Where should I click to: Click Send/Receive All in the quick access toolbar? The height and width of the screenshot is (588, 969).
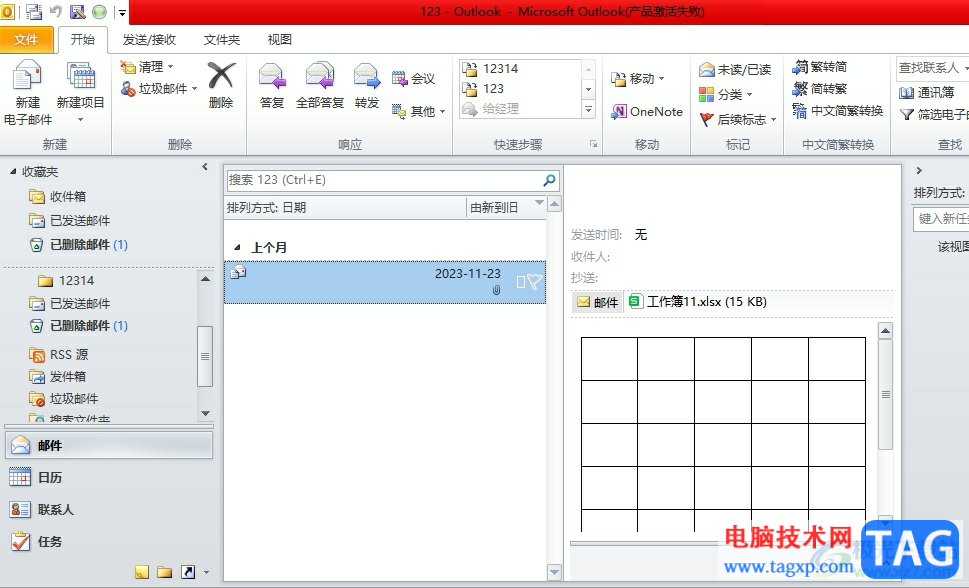pos(34,11)
